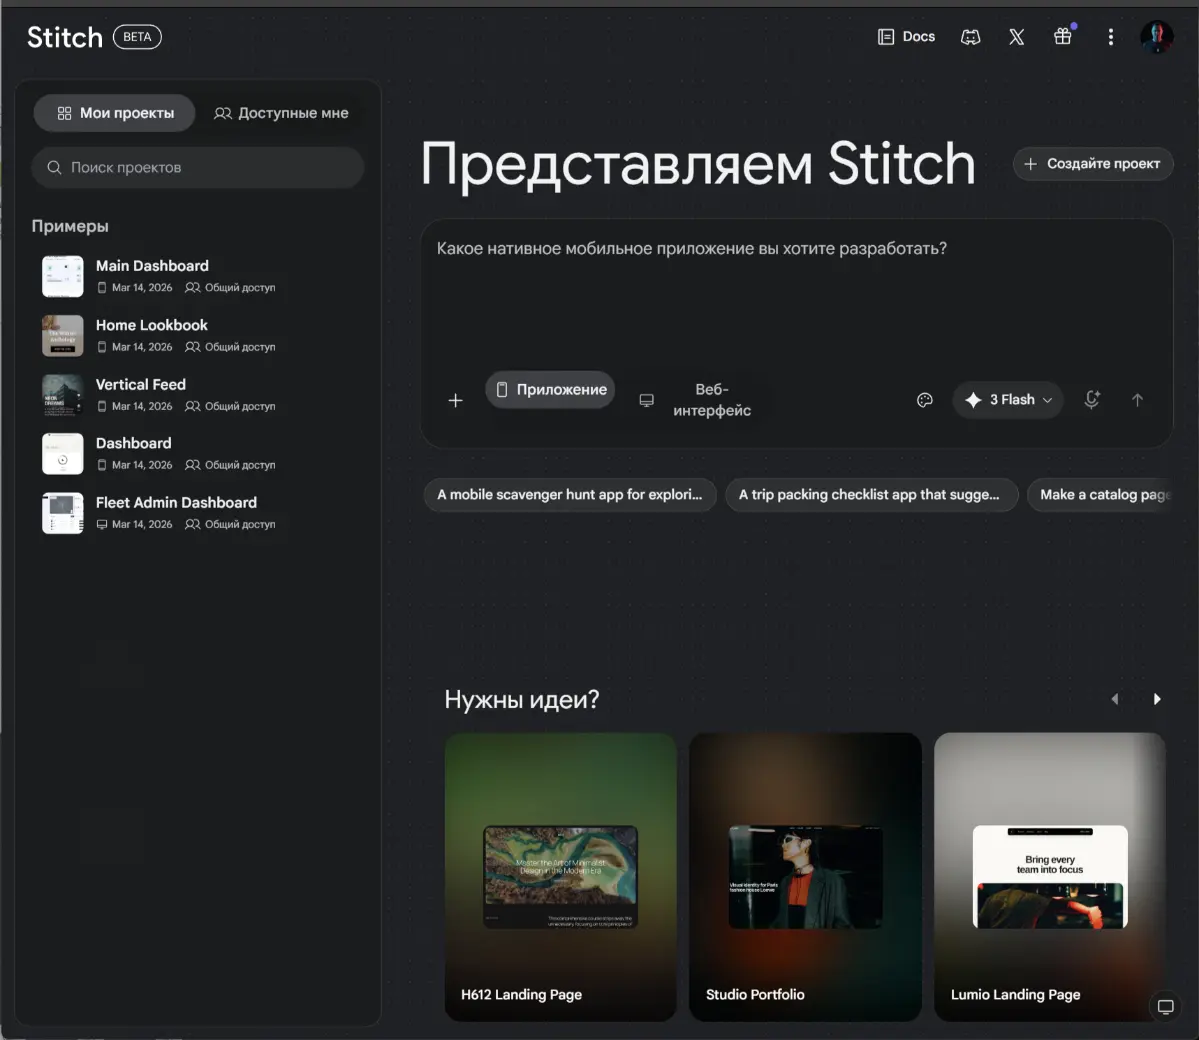Click Общий доступ on Vertical Feed row
The height and width of the screenshot is (1040, 1199).
pyautogui.click(x=230, y=406)
